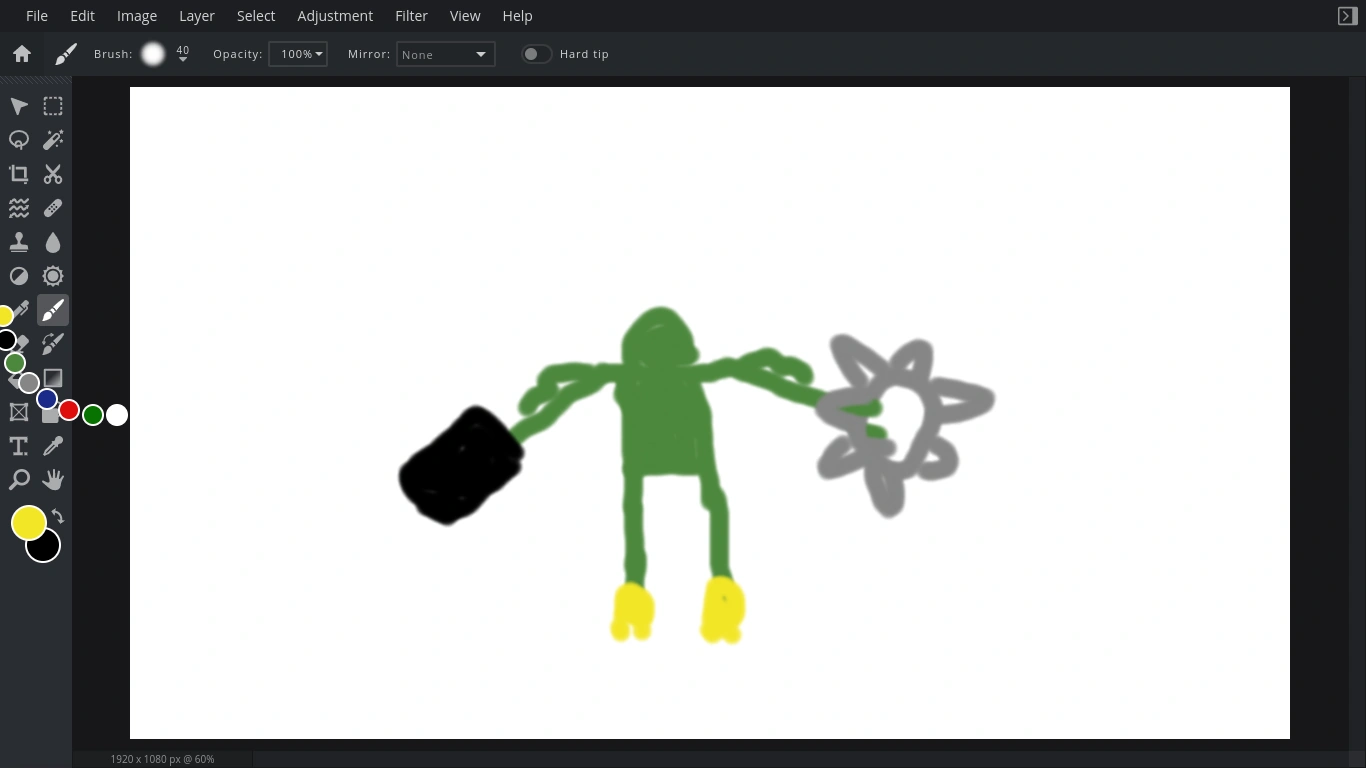Select the Dodge and Burn tool
1366x768 pixels.
click(19, 276)
